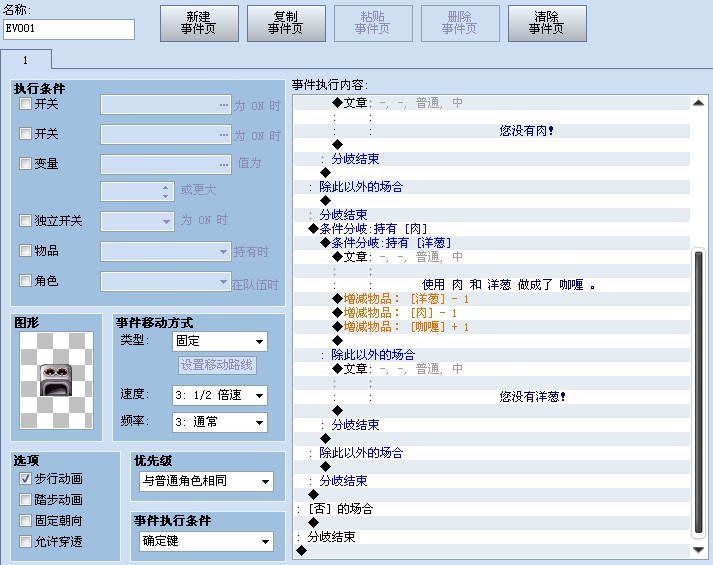Click the first 开关 selection field ellipsis
Screen dimensions: 713x565
coord(223,105)
